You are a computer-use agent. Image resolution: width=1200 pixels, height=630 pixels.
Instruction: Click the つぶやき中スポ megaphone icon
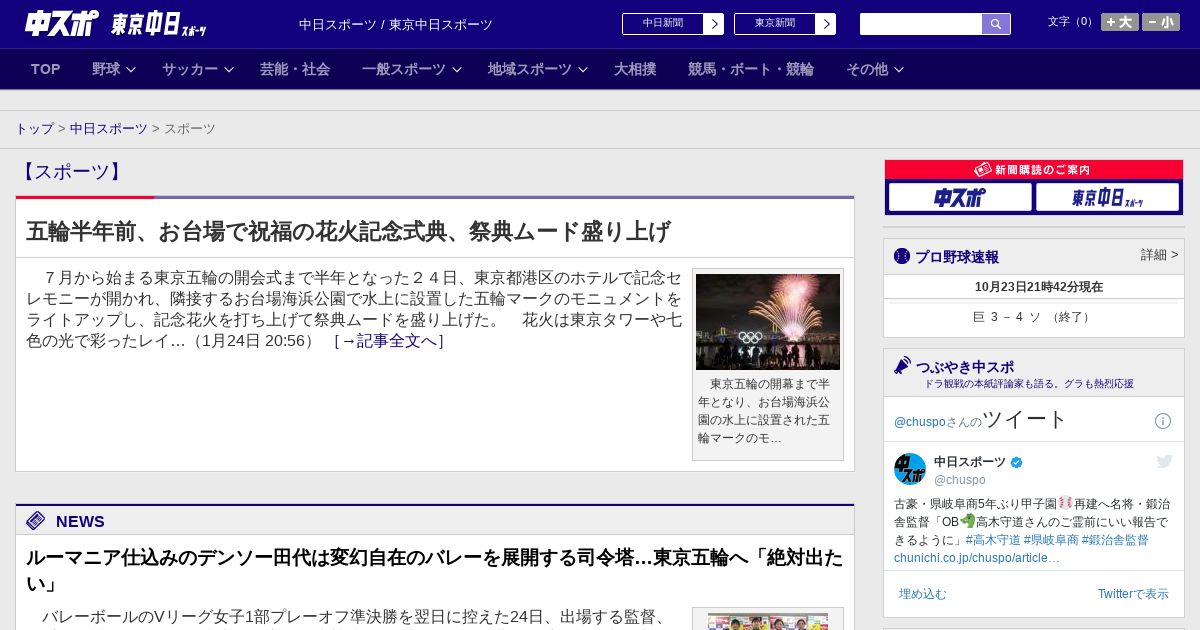902,366
